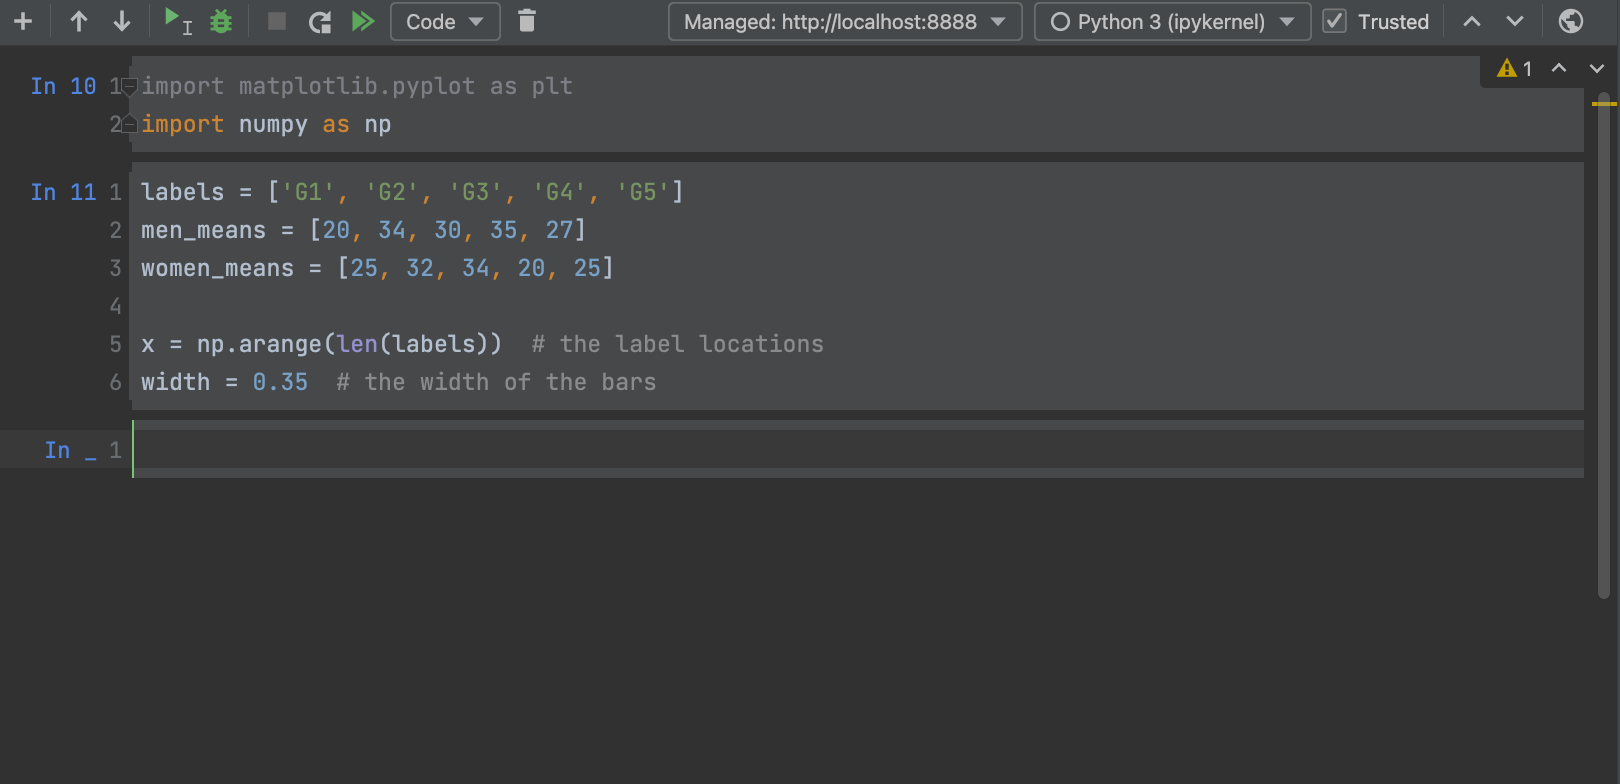Run cell and select below
The width and height of the screenshot is (1620, 784).
click(177, 21)
